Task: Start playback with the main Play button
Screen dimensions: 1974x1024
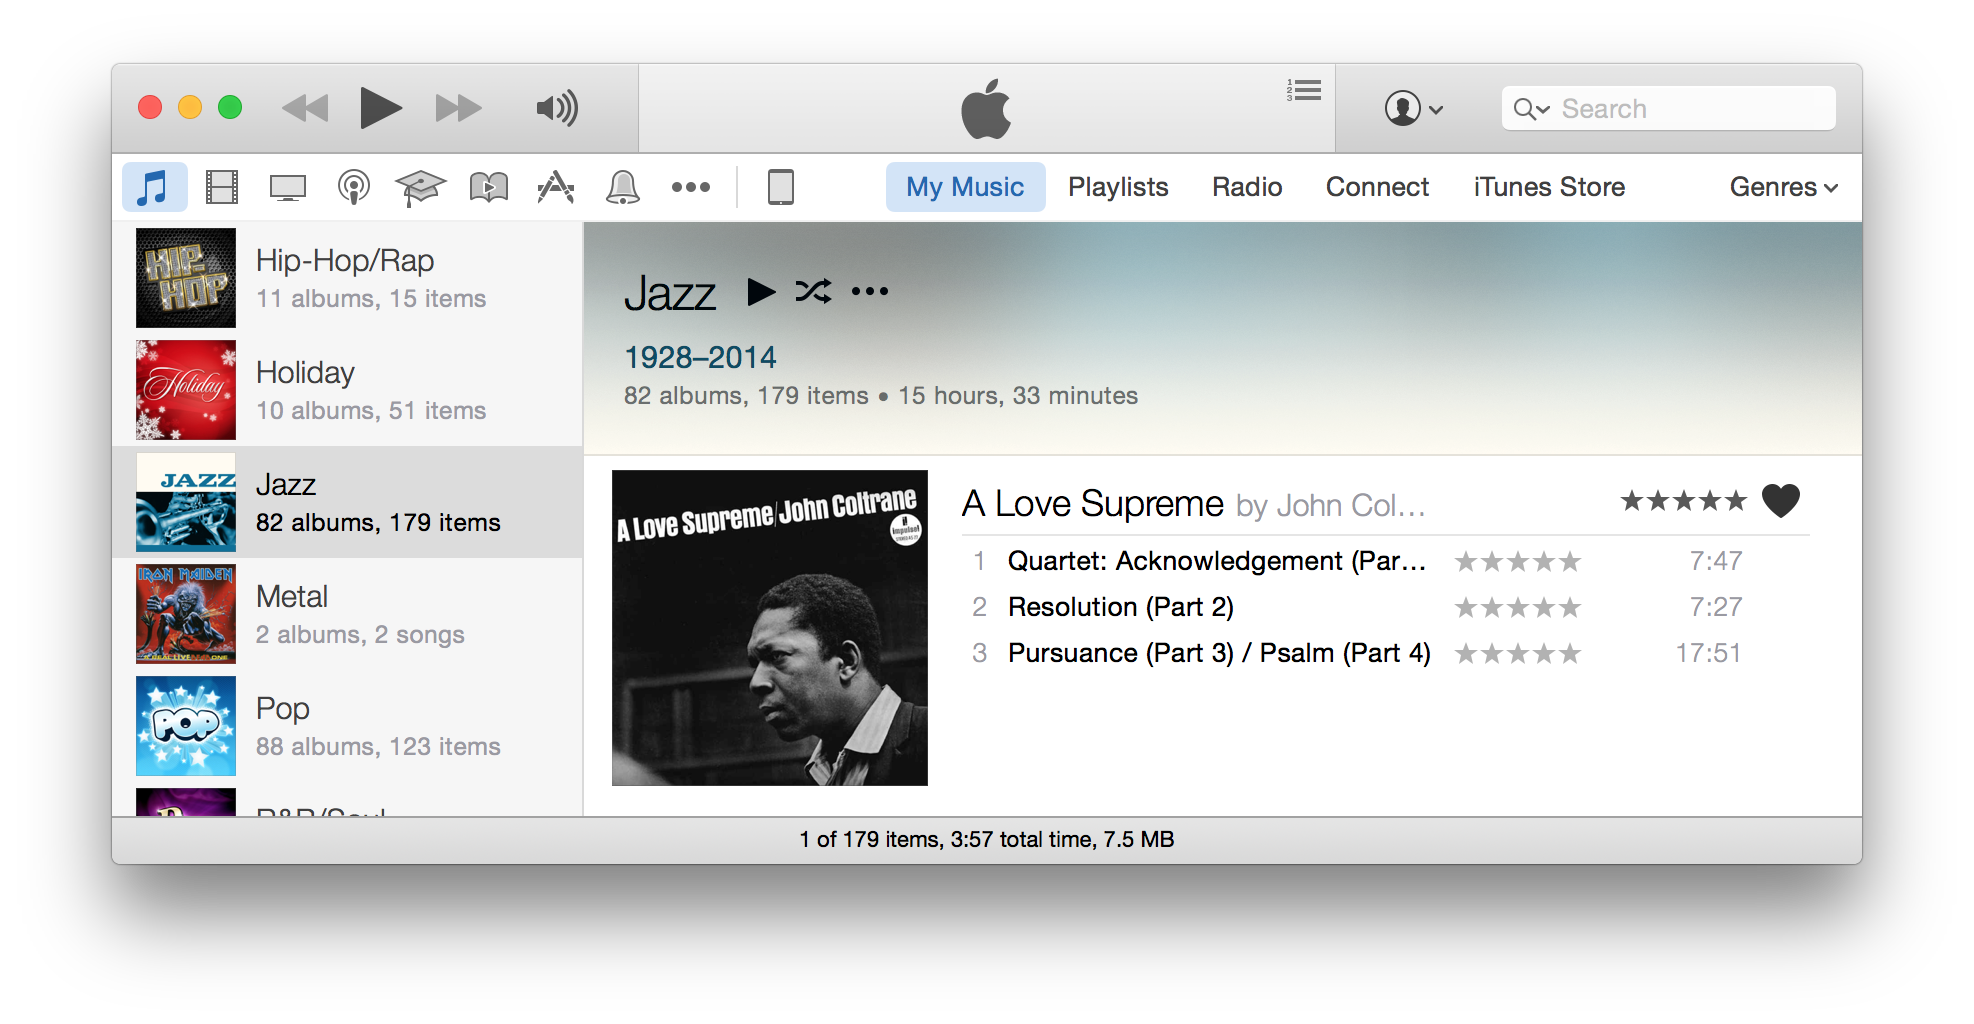Action: click(380, 108)
